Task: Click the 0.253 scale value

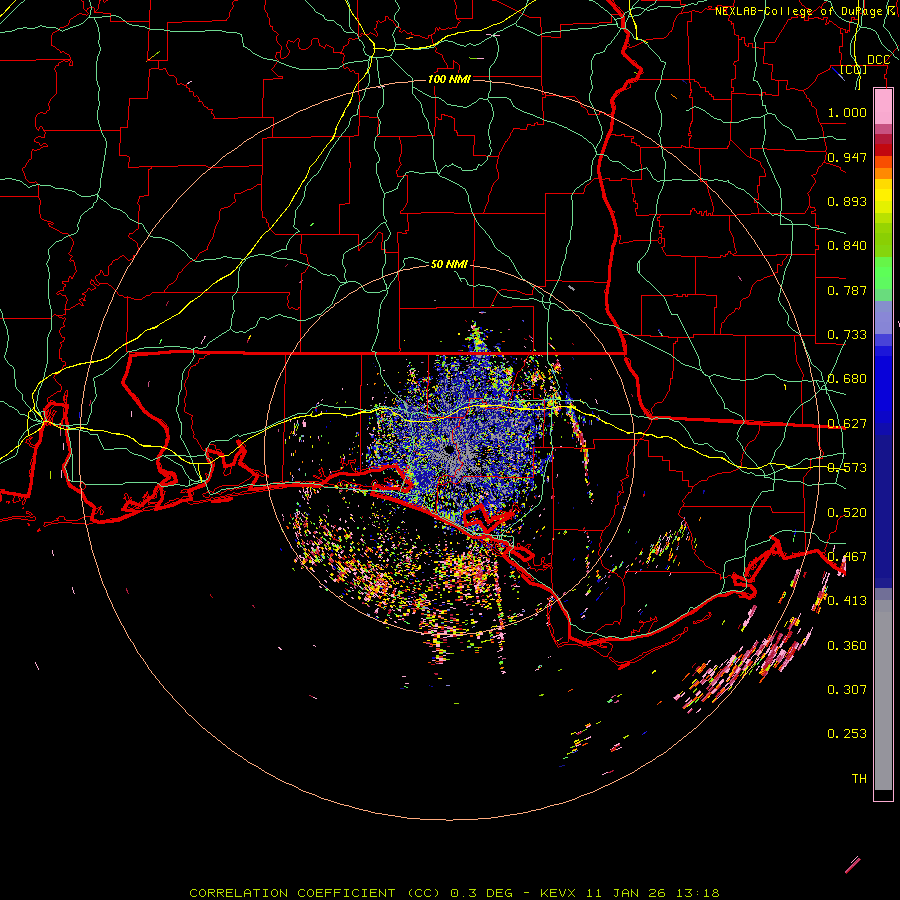Action: point(847,734)
